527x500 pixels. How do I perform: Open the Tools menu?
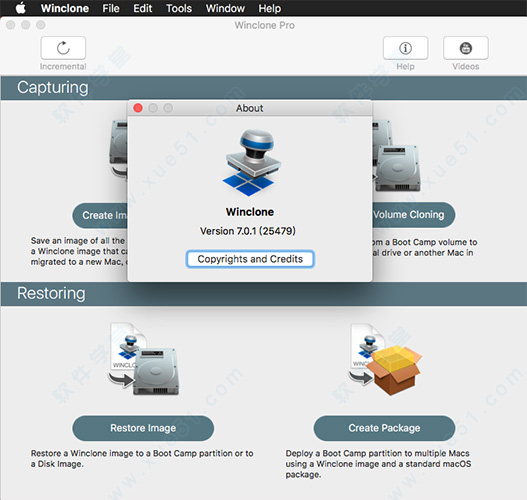(x=179, y=8)
